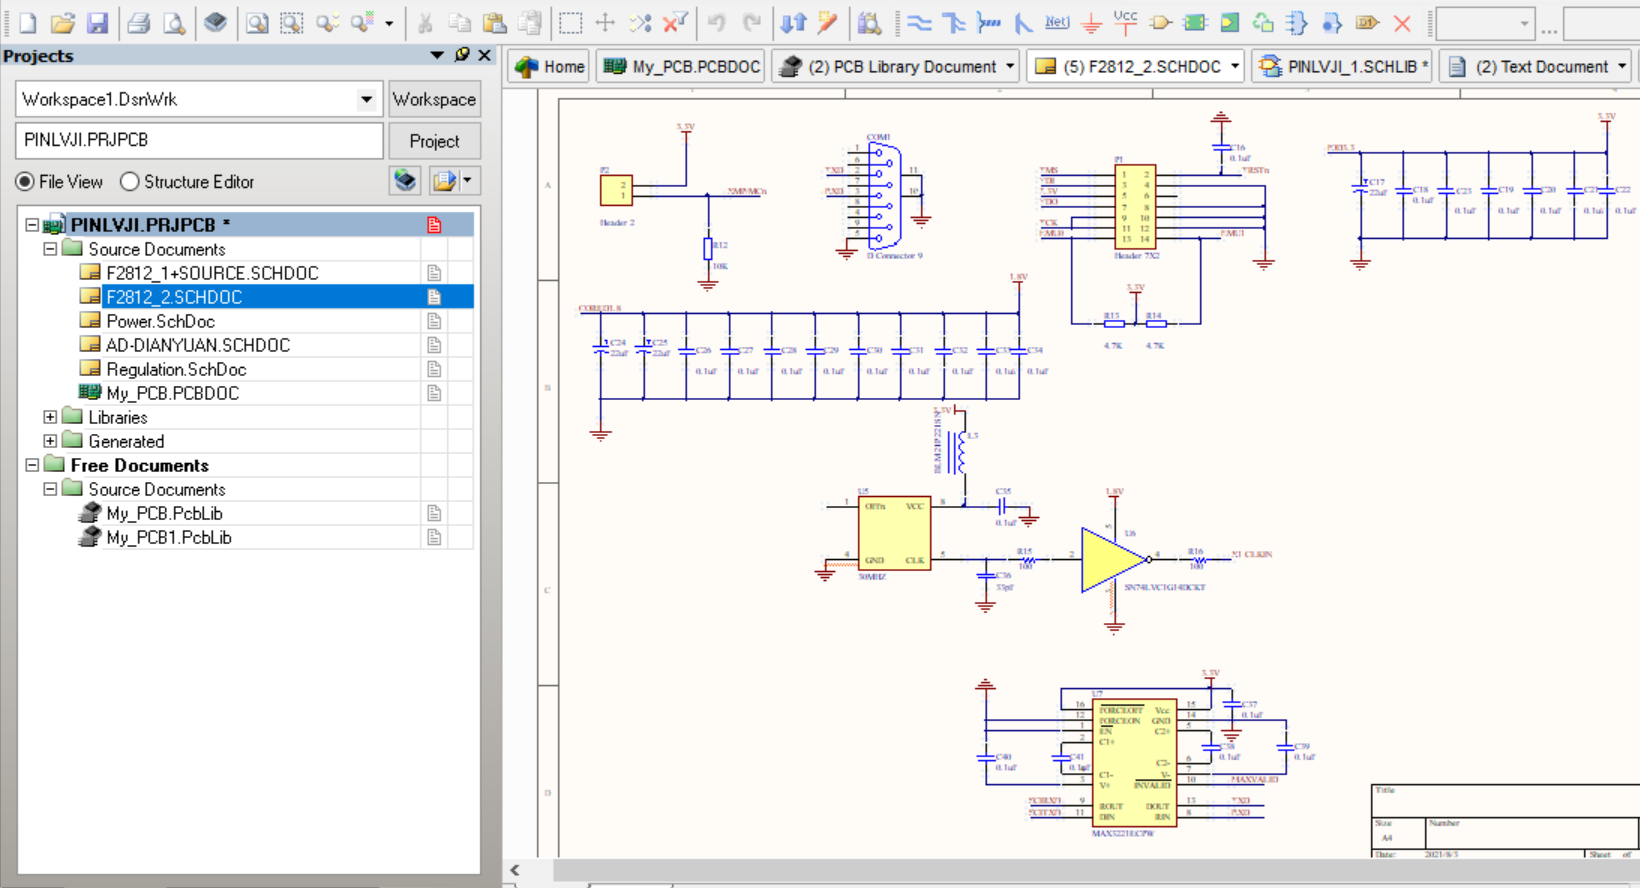The height and width of the screenshot is (888, 1640).
Task: Open the PCB Library Document tab dropdown
Action: point(1010,67)
